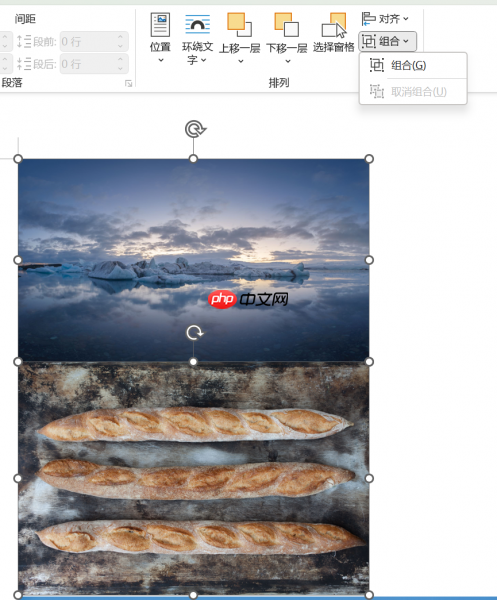Expand the 位置 dropdown chevron
Screen dimensions: 497x600
point(161,60)
